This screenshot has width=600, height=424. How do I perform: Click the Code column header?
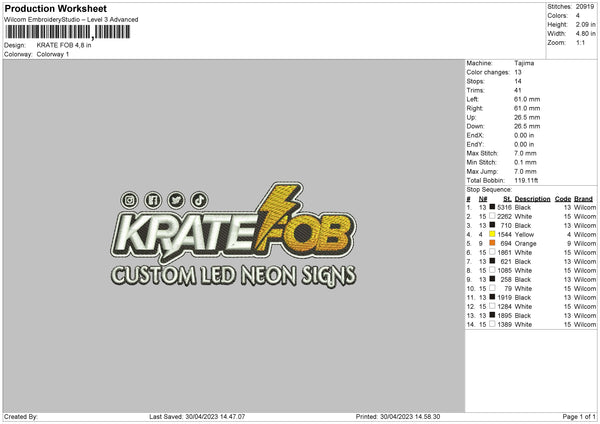click(562, 199)
